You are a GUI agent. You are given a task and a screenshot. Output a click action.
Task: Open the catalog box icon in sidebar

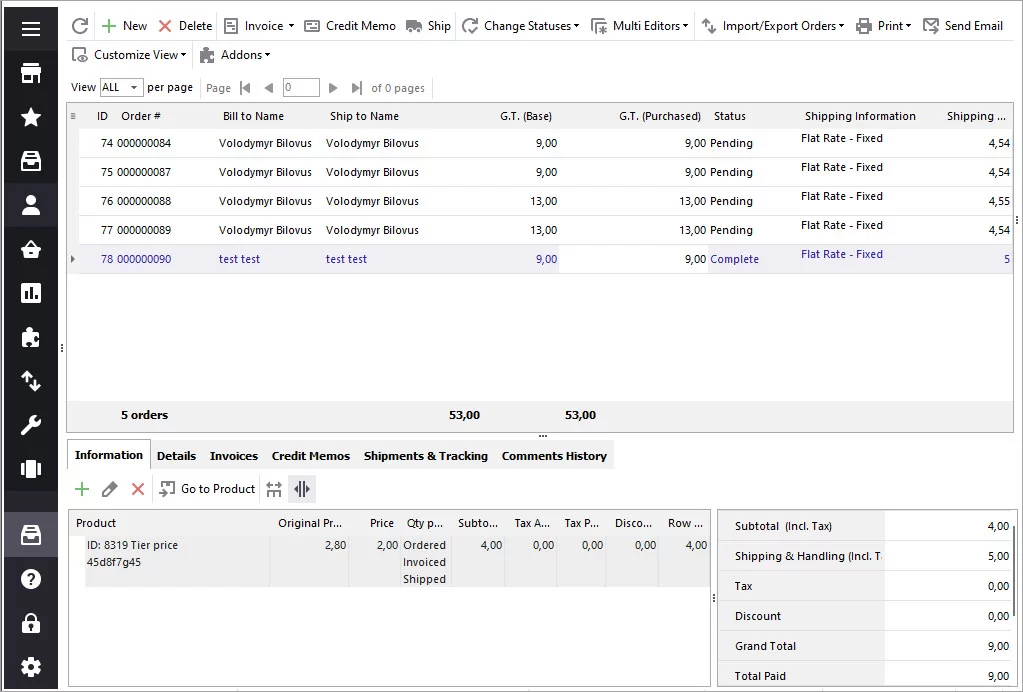31,161
